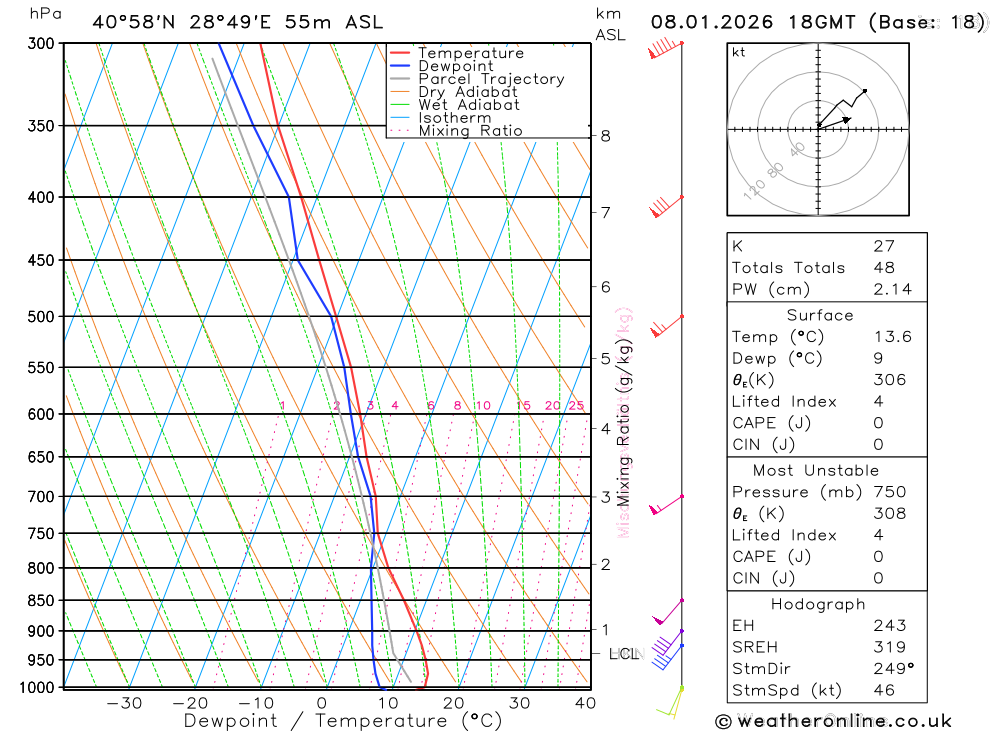Click the wind barb at 400 hPa level
Viewport: 1000px width, 733px height.
coord(666,206)
